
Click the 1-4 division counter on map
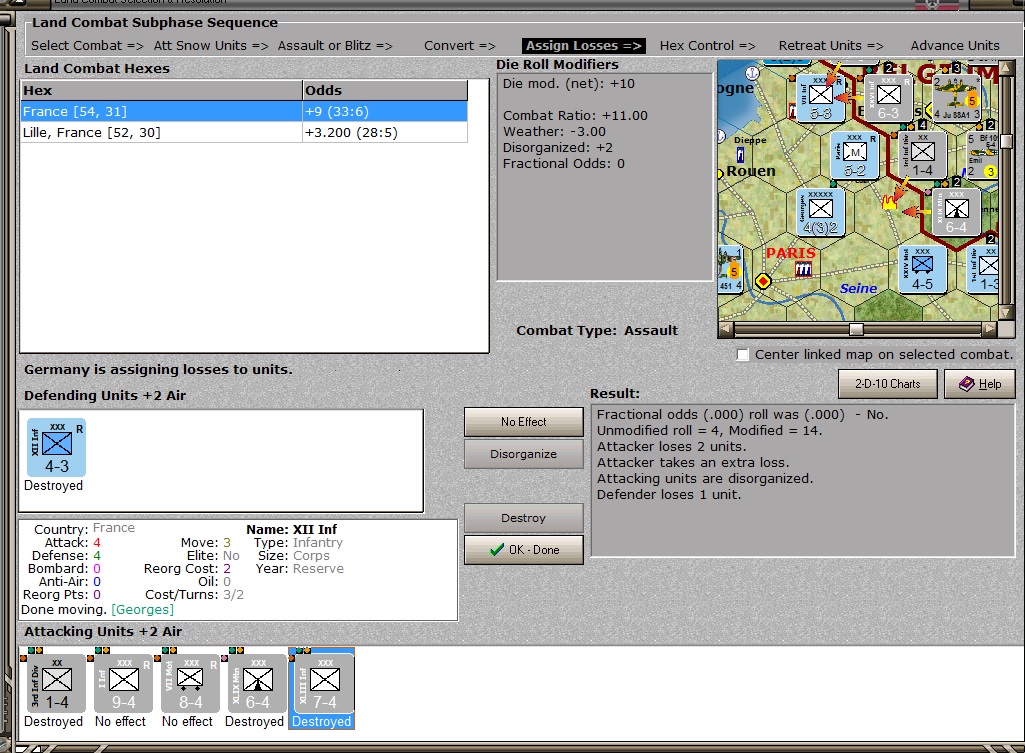tap(922, 155)
